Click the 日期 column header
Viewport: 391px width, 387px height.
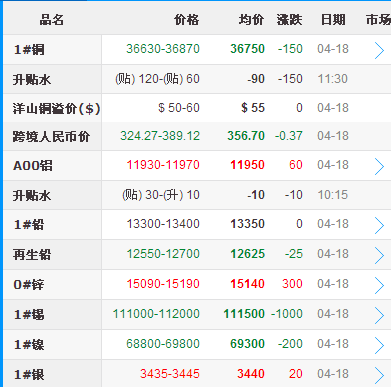click(x=333, y=20)
